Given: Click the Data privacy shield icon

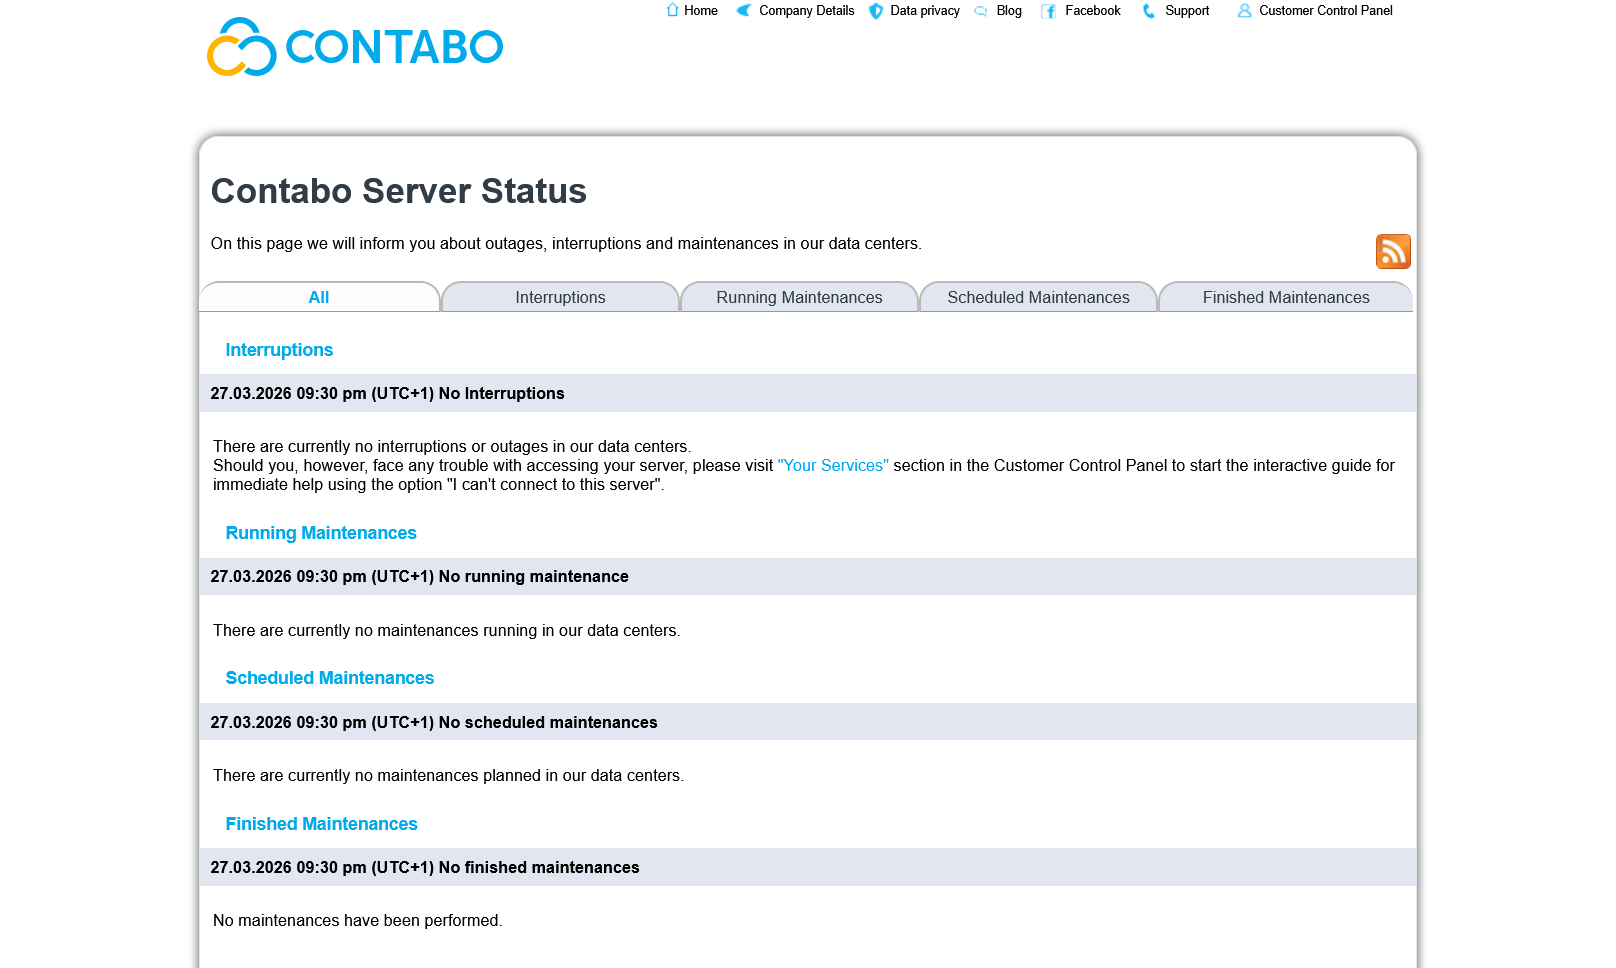Looking at the screenshot, I should (x=876, y=11).
